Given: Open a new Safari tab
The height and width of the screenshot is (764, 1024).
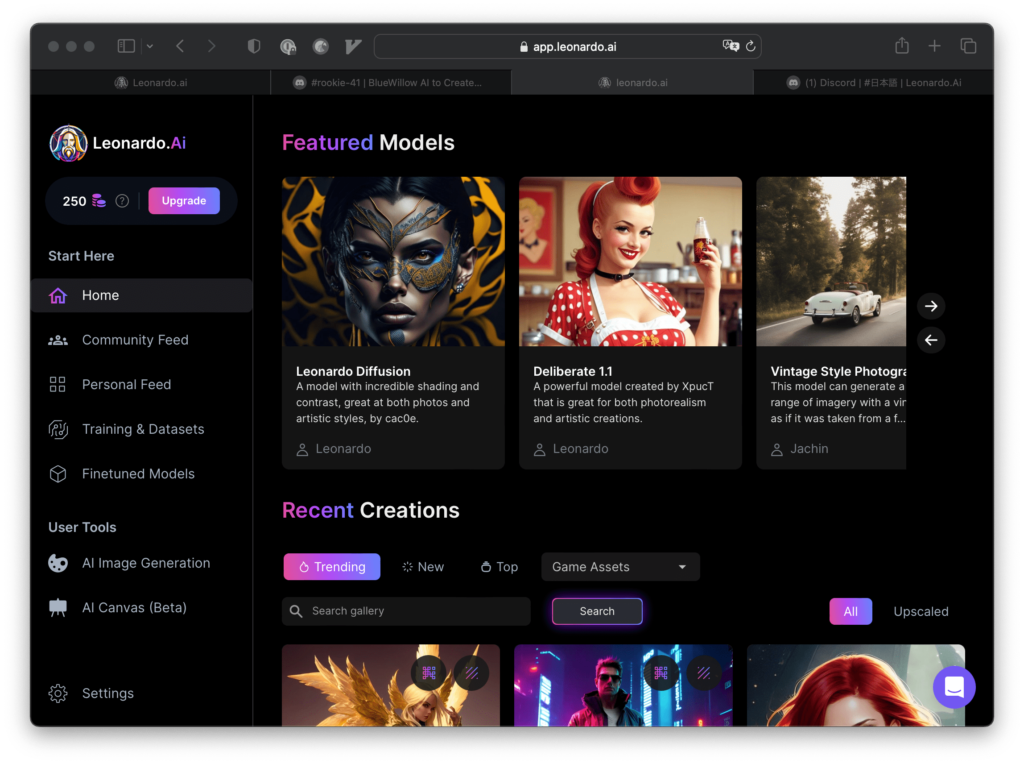Looking at the screenshot, I should pyautogui.click(x=935, y=46).
